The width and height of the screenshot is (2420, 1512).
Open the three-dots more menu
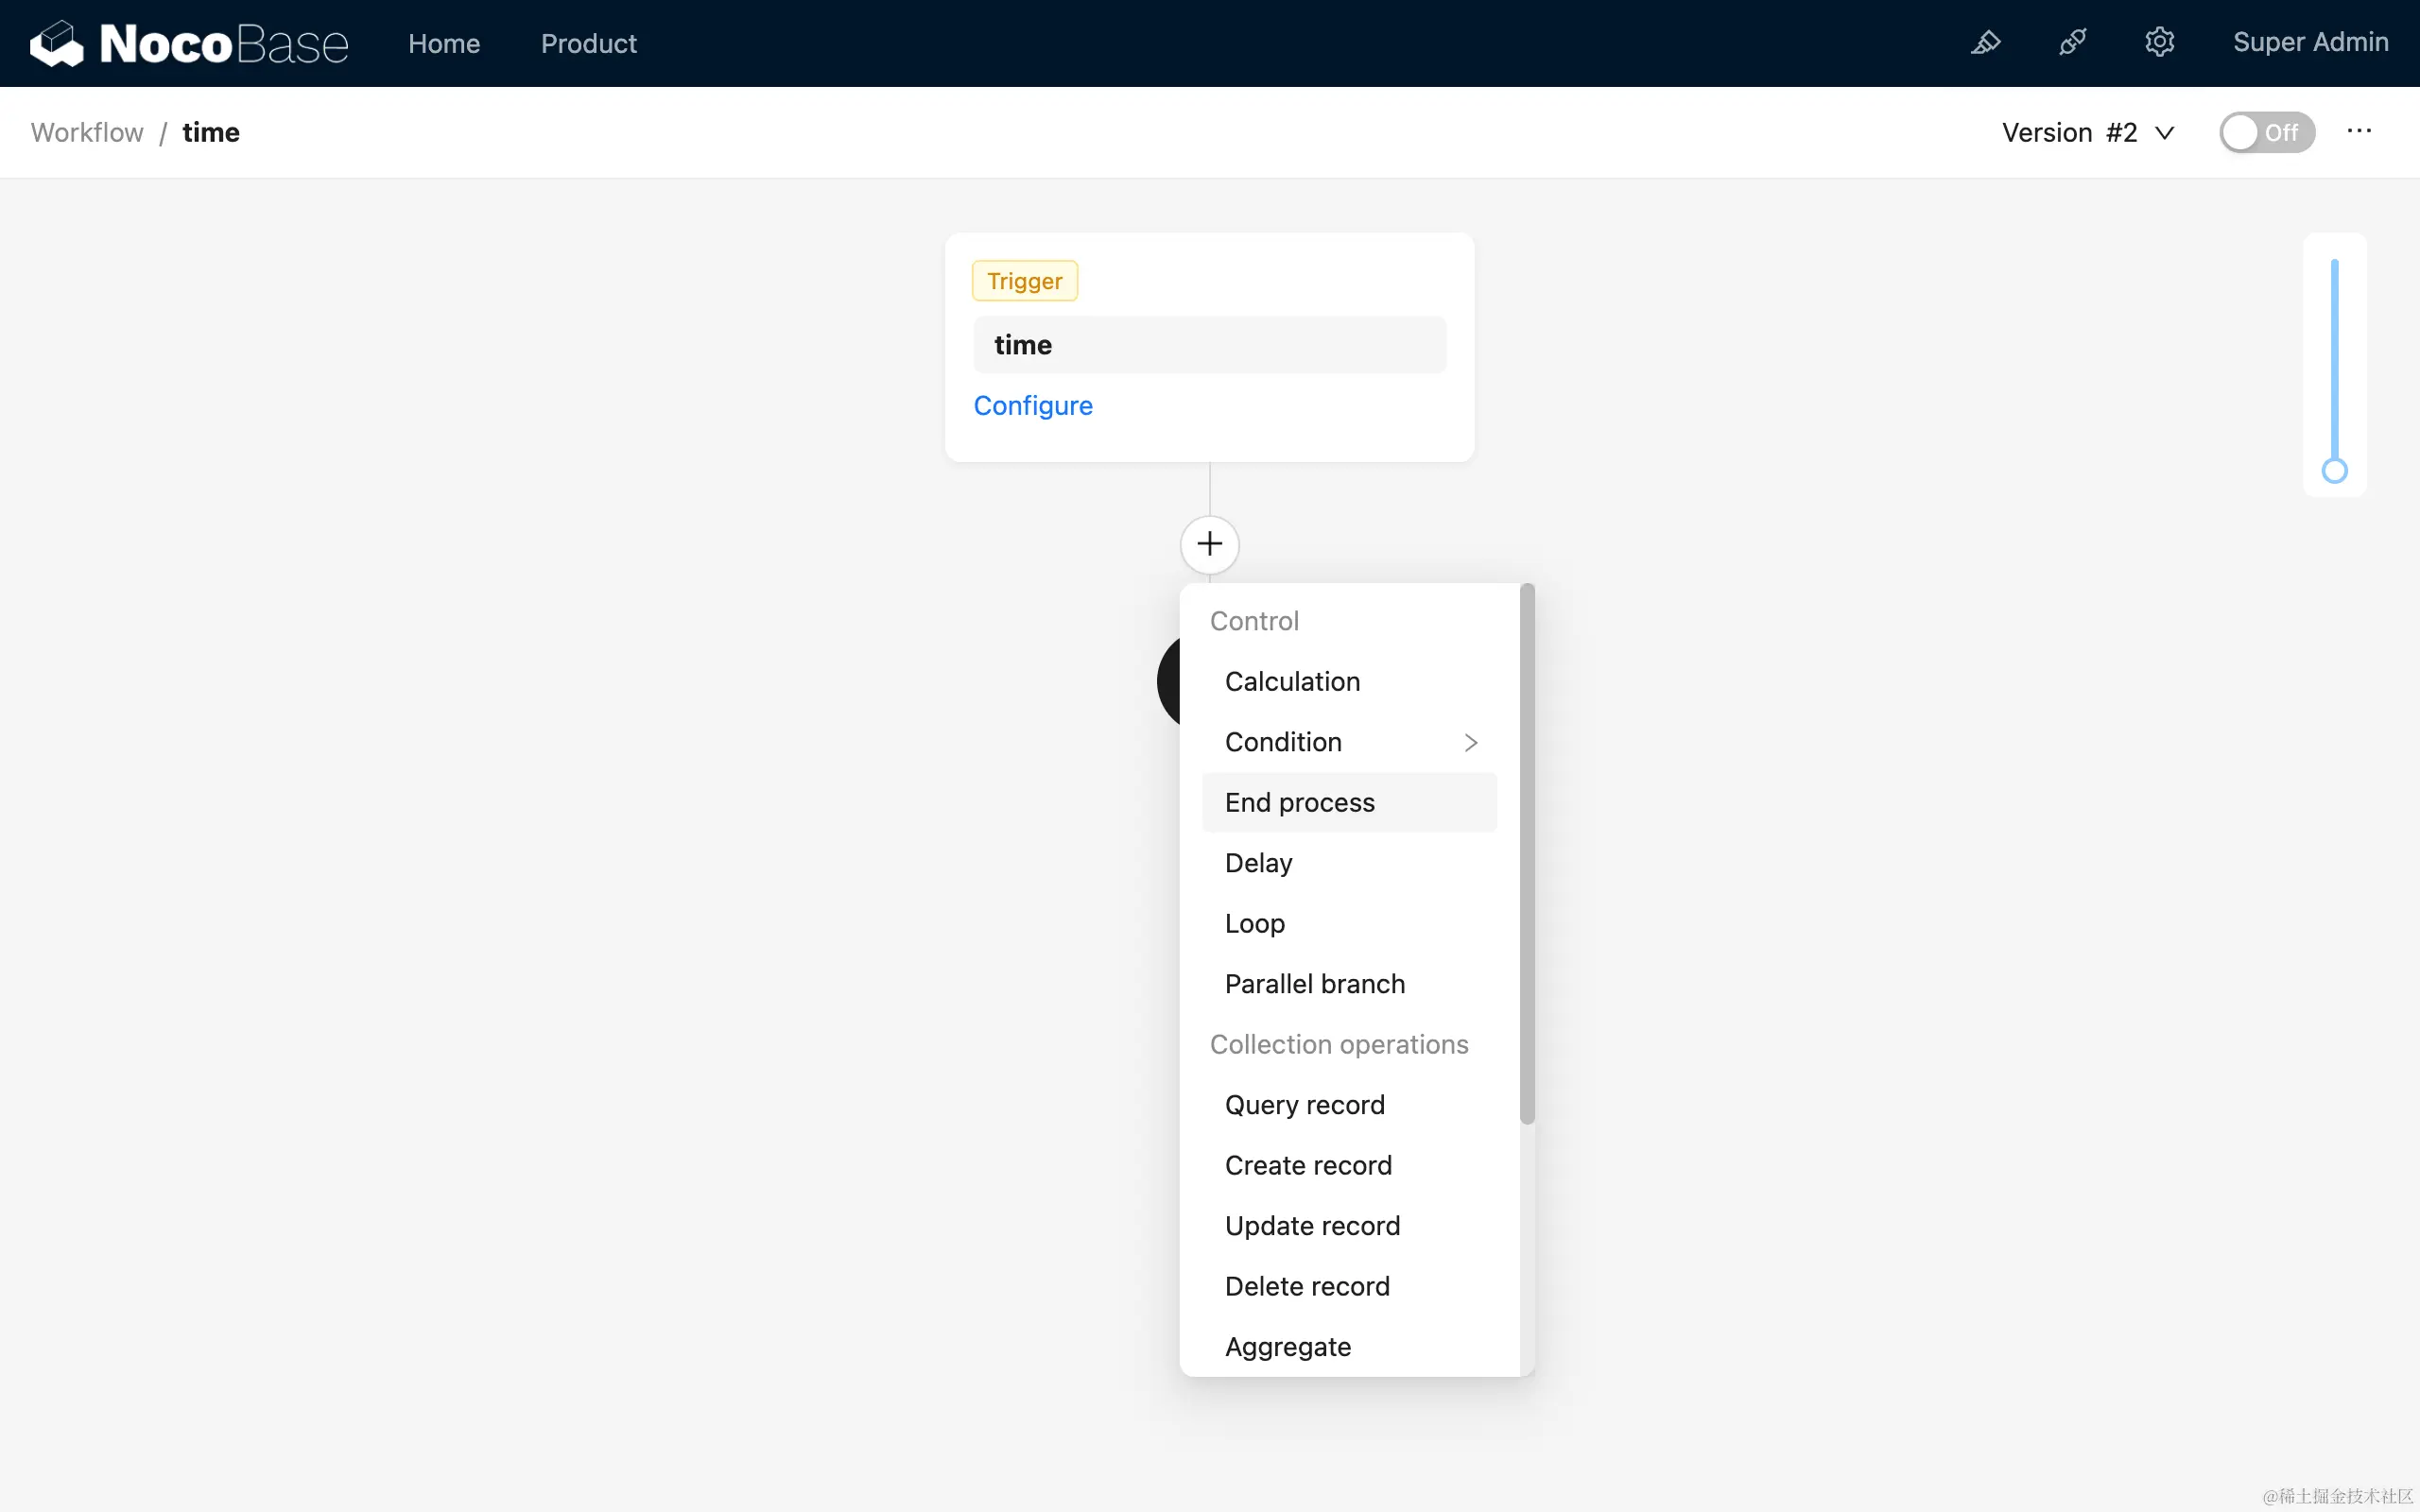pyautogui.click(x=2359, y=132)
